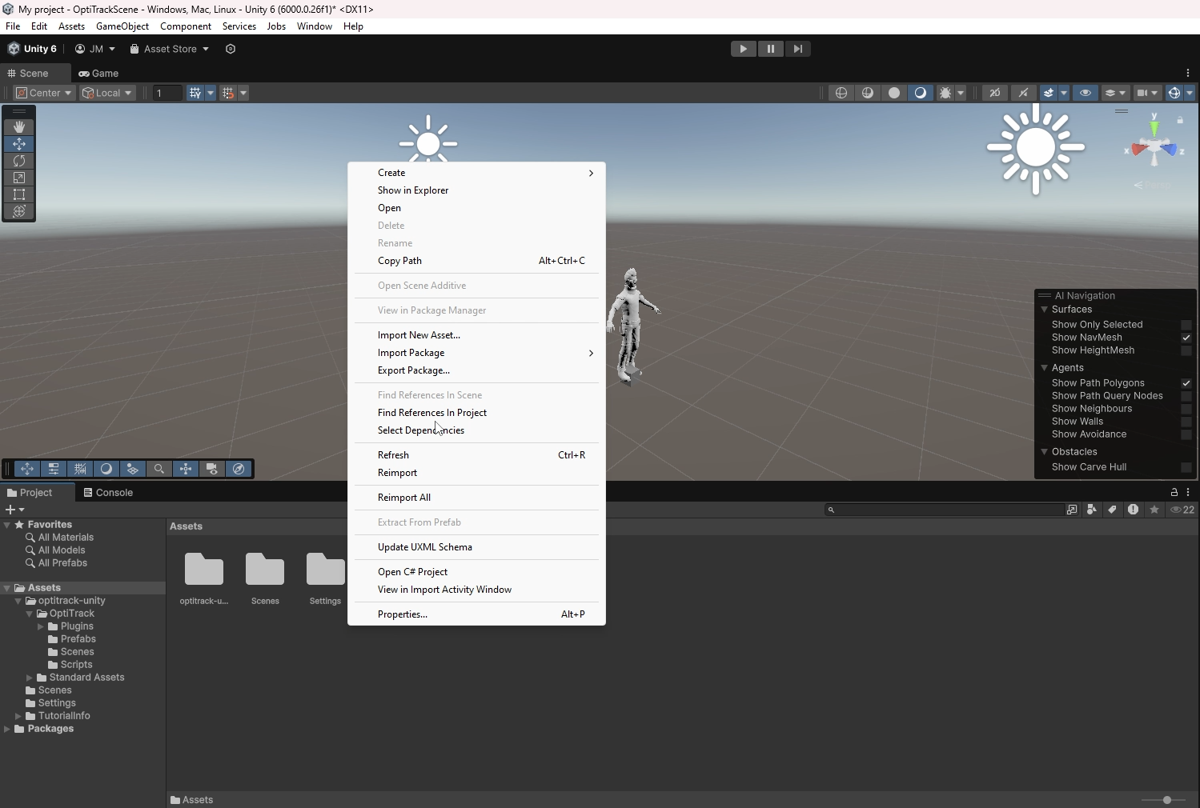Toggle Show Path Polygons checkbox
The width and height of the screenshot is (1200, 808).
click(x=1186, y=382)
